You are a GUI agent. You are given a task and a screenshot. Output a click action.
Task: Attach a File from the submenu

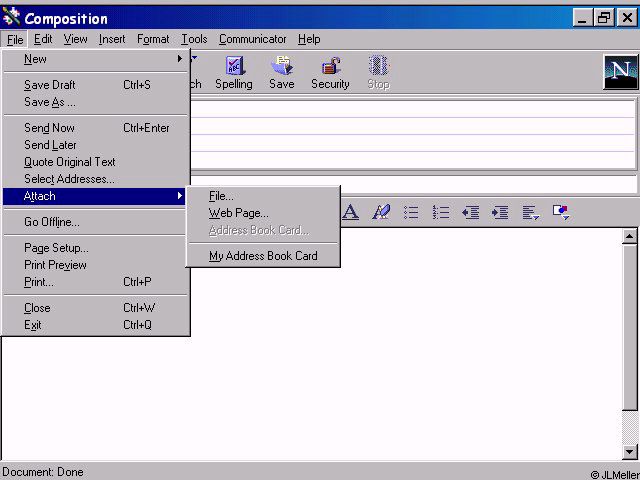coord(263,196)
